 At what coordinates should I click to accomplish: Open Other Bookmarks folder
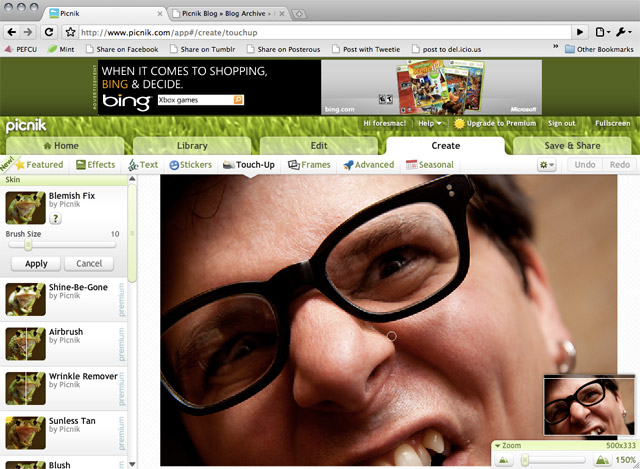point(599,49)
